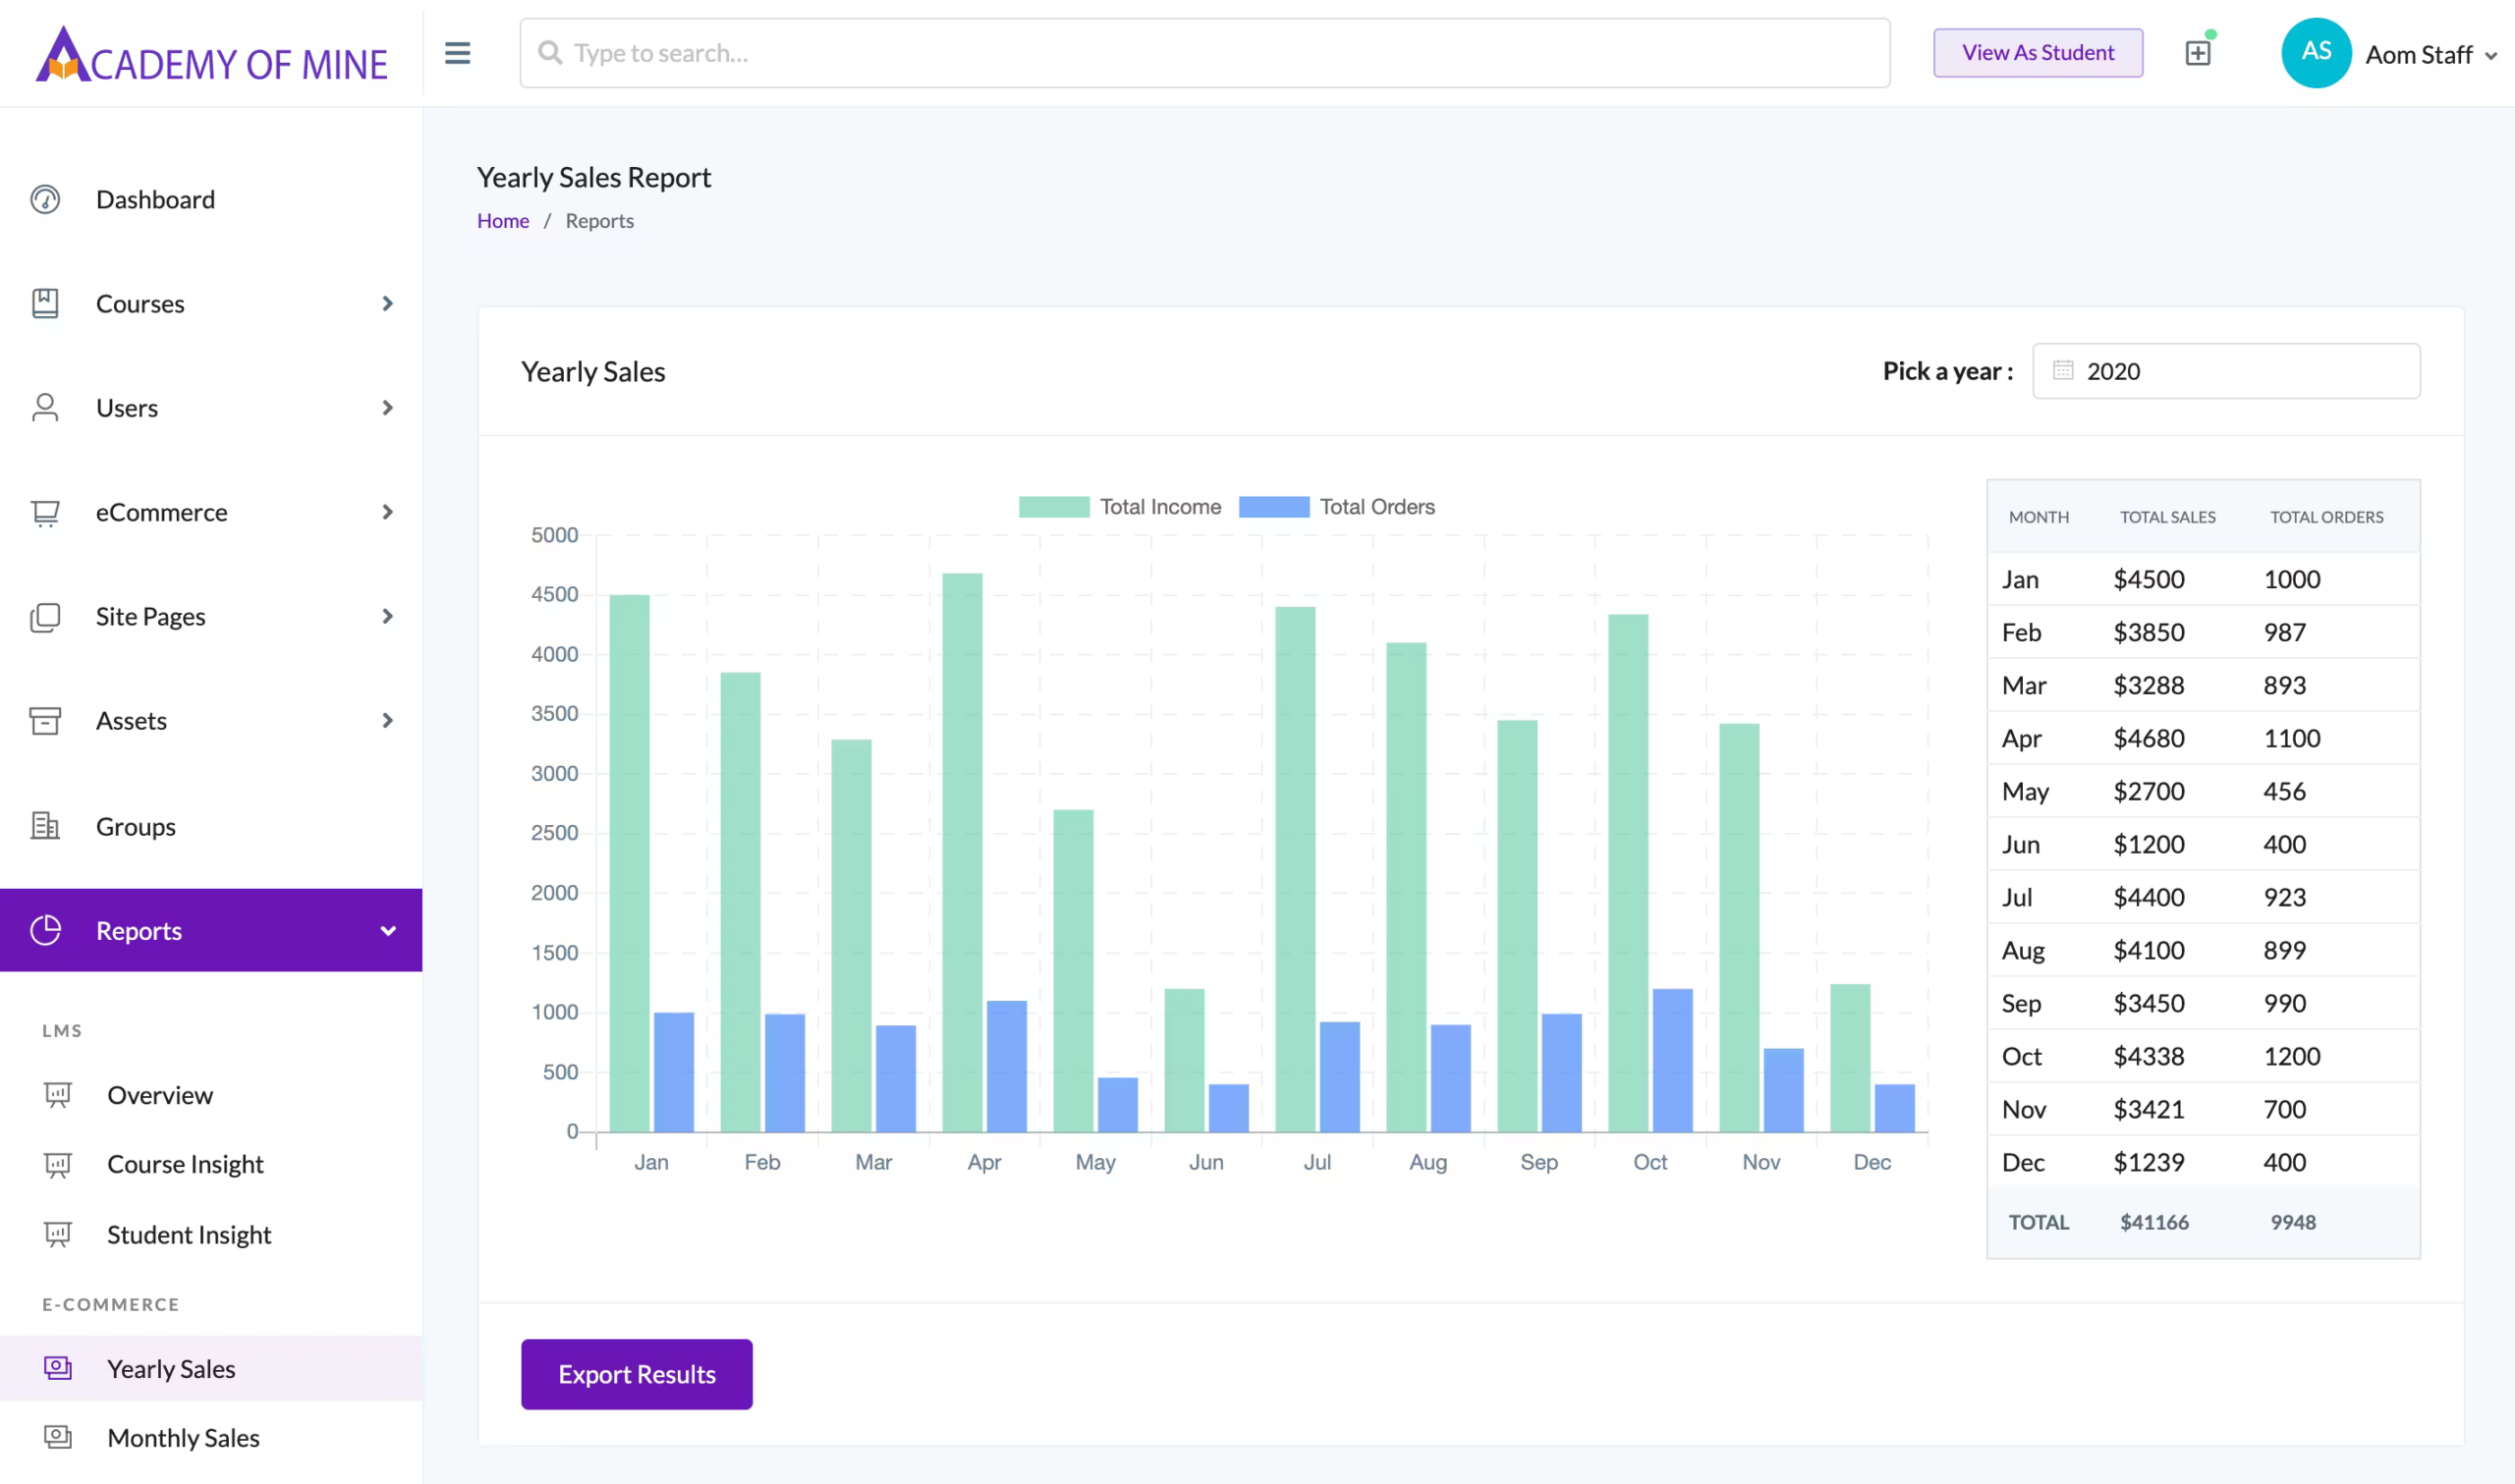This screenshot has height=1484, width=2515.
Task: Click the hamburger menu icon
Action: pos(457,53)
